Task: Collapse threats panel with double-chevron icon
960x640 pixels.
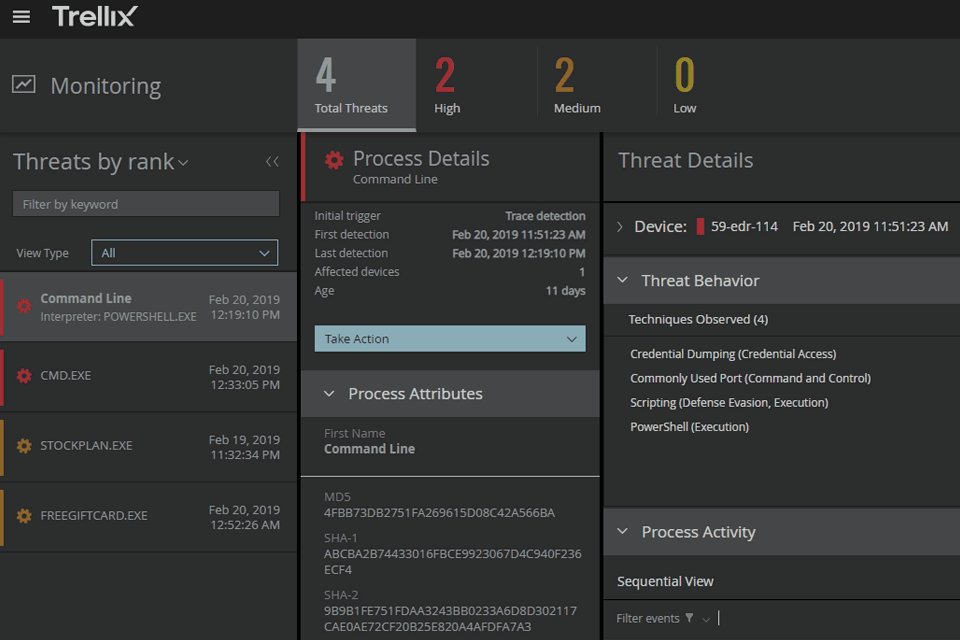Action: pyautogui.click(x=272, y=162)
